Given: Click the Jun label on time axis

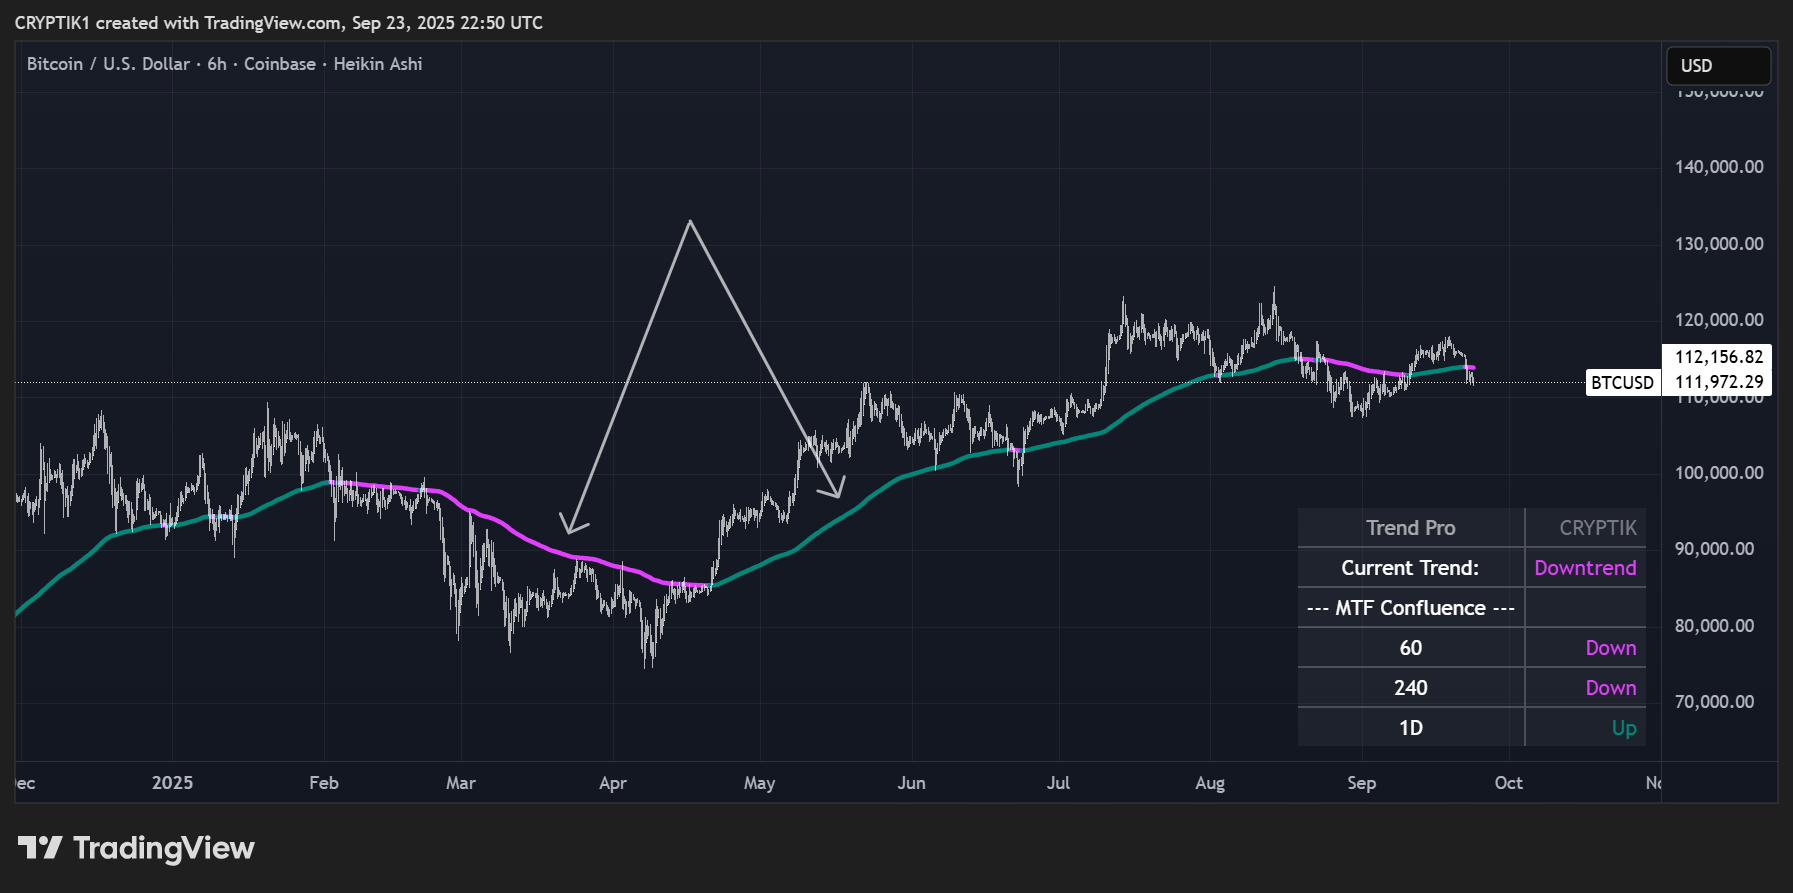Looking at the screenshot, I should click(x=912, y=783).
